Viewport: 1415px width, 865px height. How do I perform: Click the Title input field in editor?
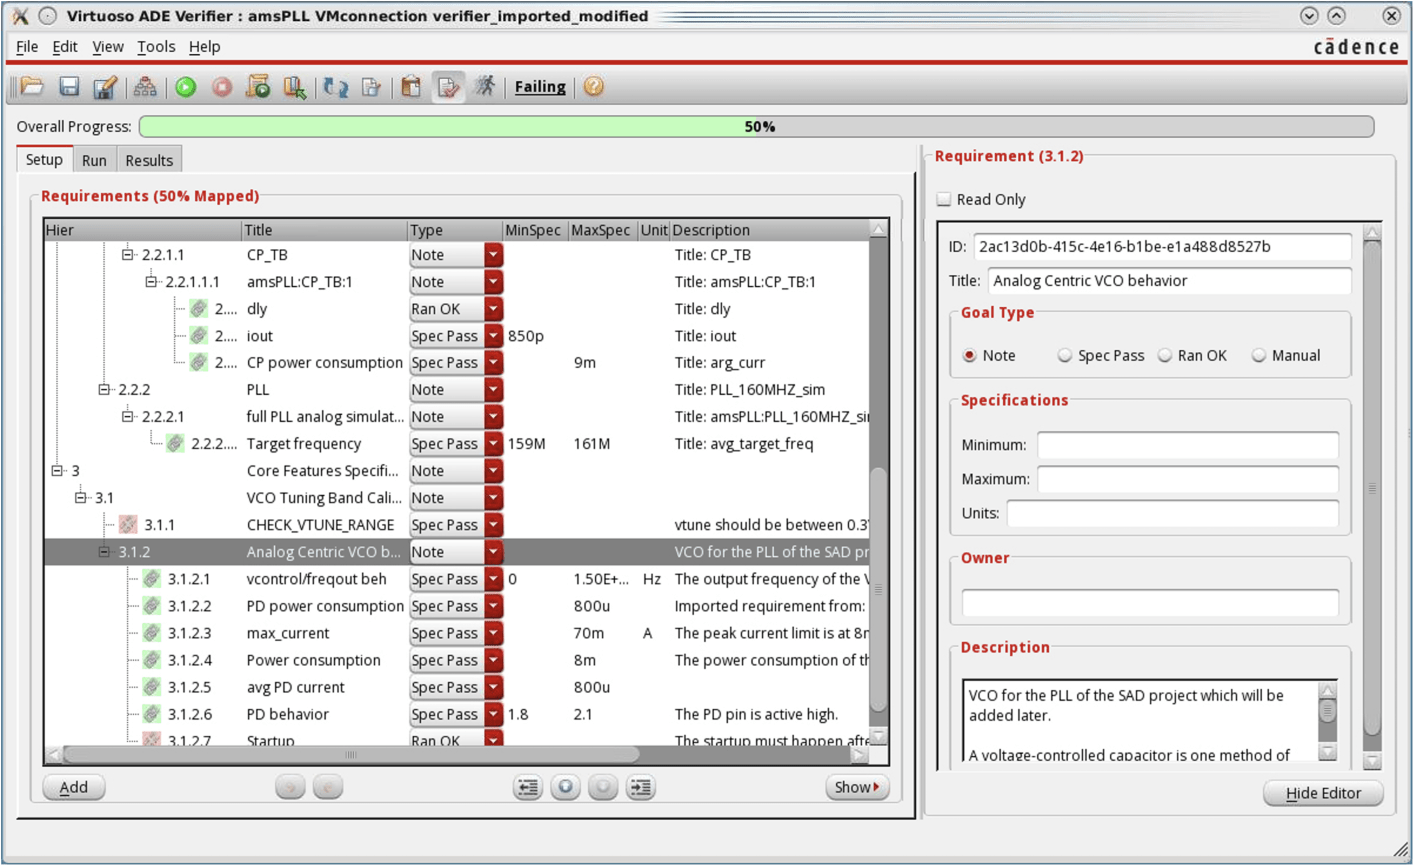[1169, 281]
